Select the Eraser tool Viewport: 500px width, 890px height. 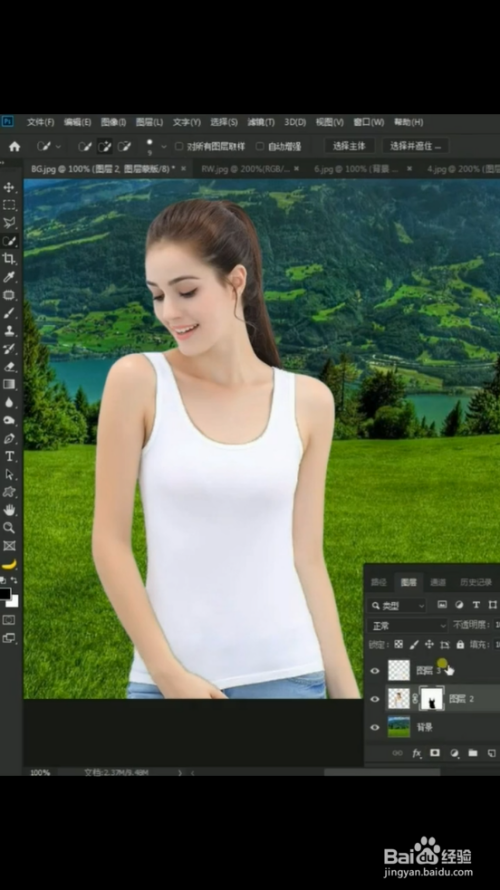pyautogui.click(x=9, y=367)
